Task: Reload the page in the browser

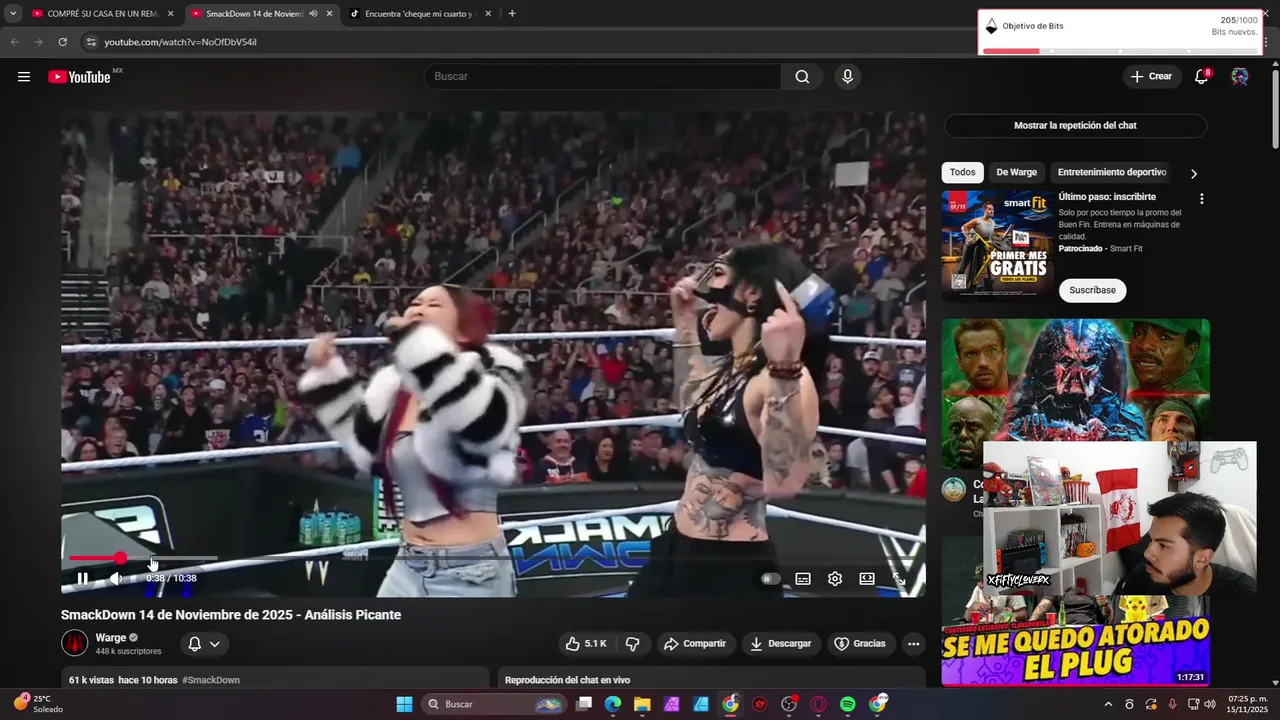Action: [x=62, y=42]
